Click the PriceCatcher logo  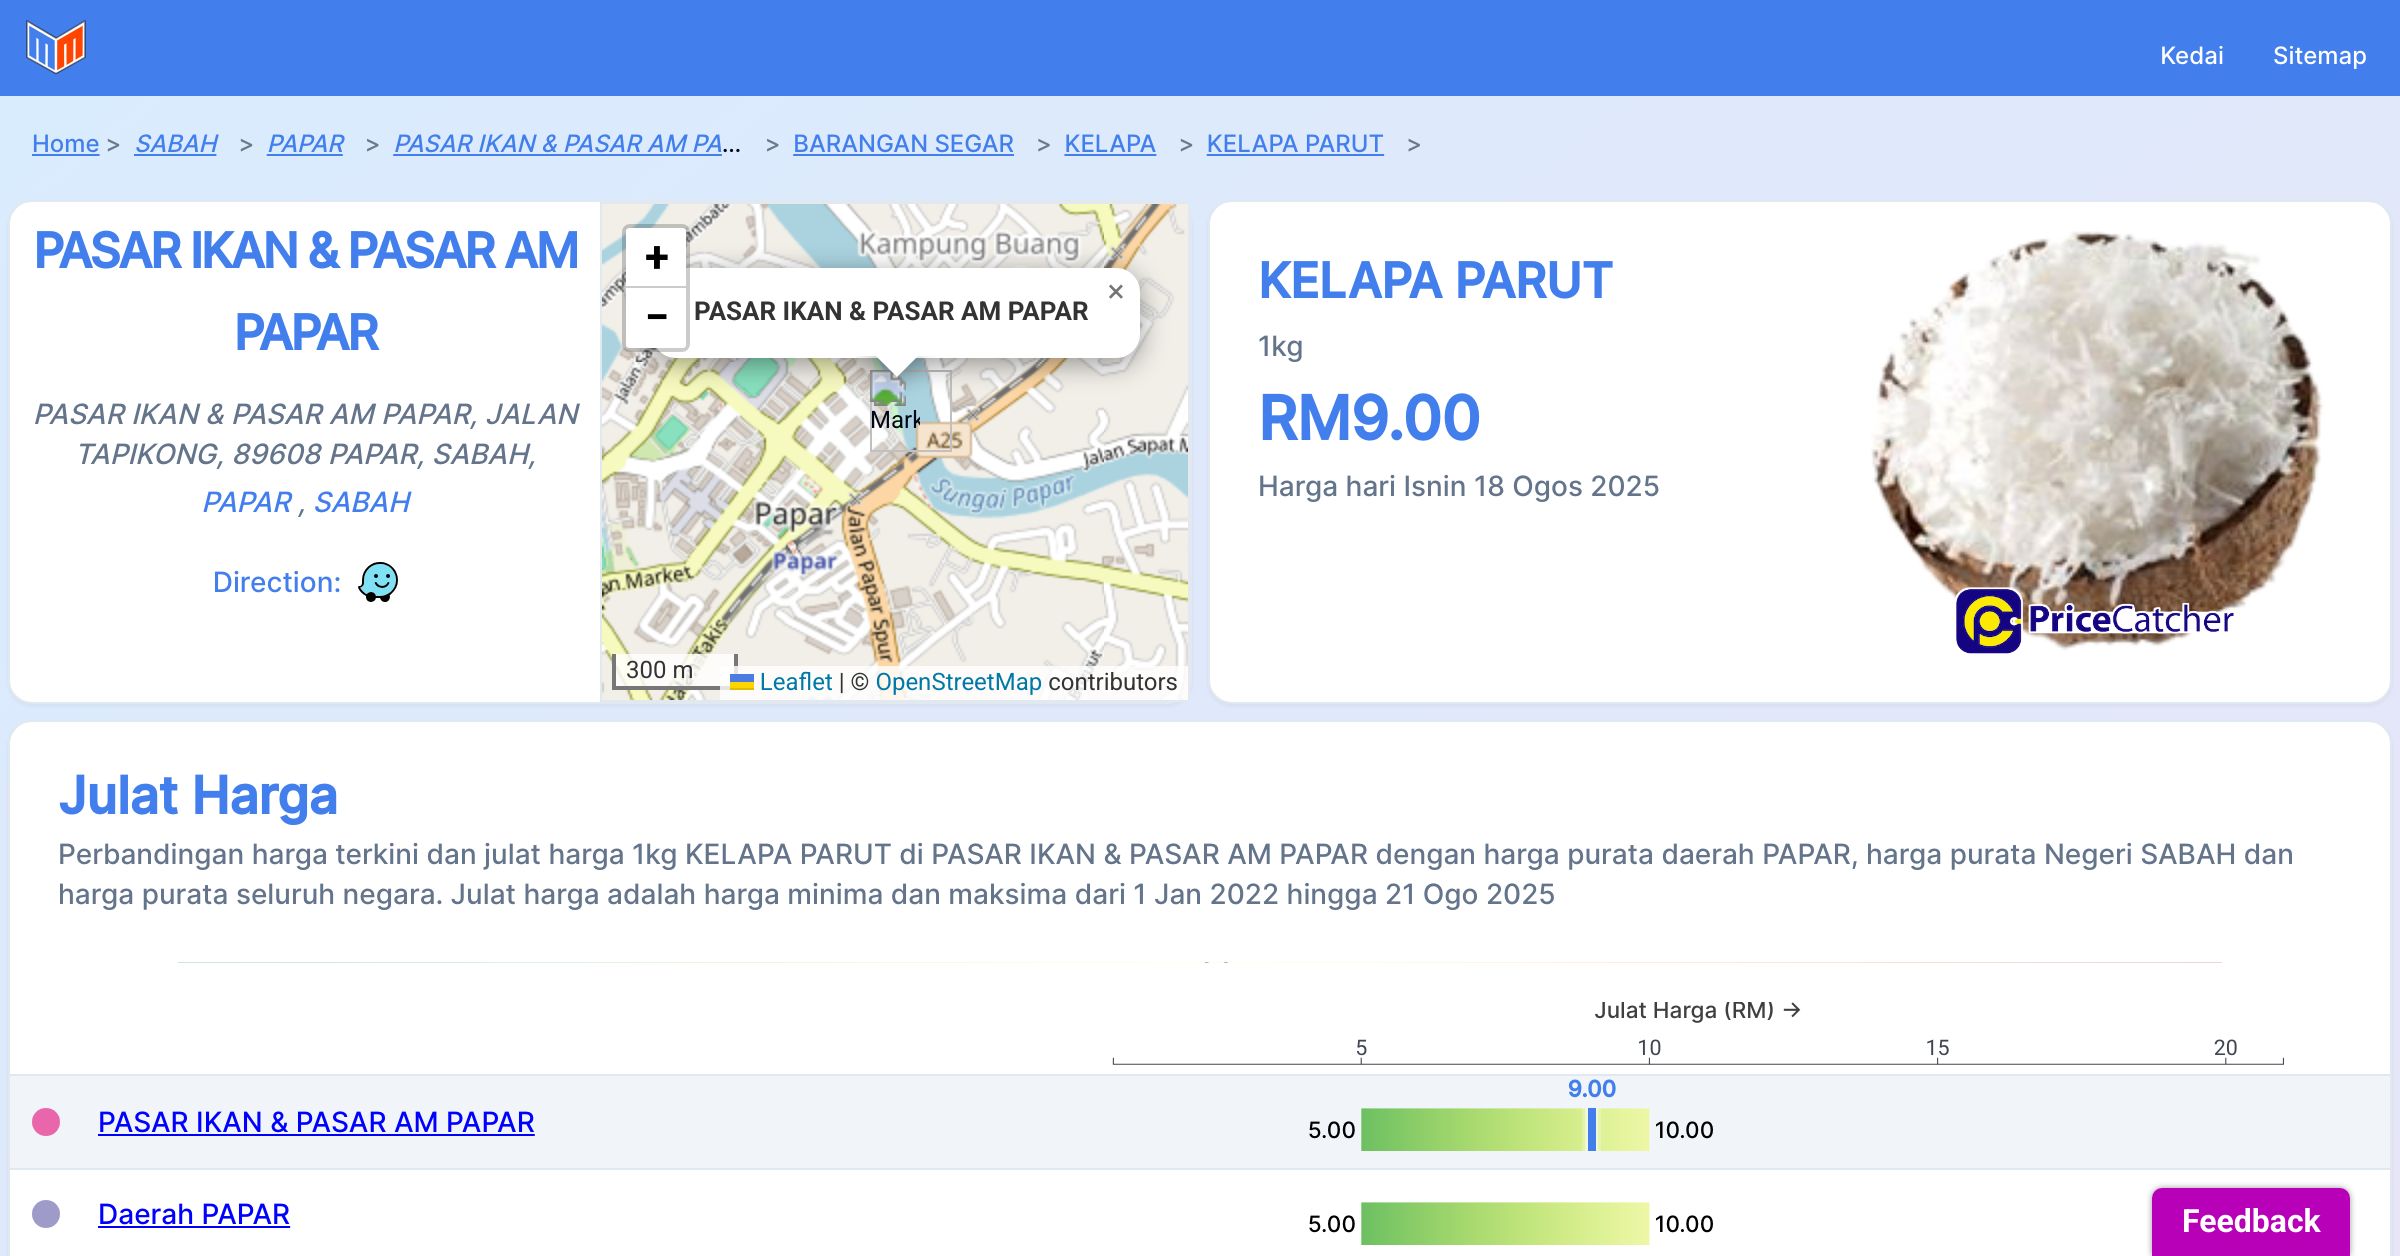click(2095, 620)
